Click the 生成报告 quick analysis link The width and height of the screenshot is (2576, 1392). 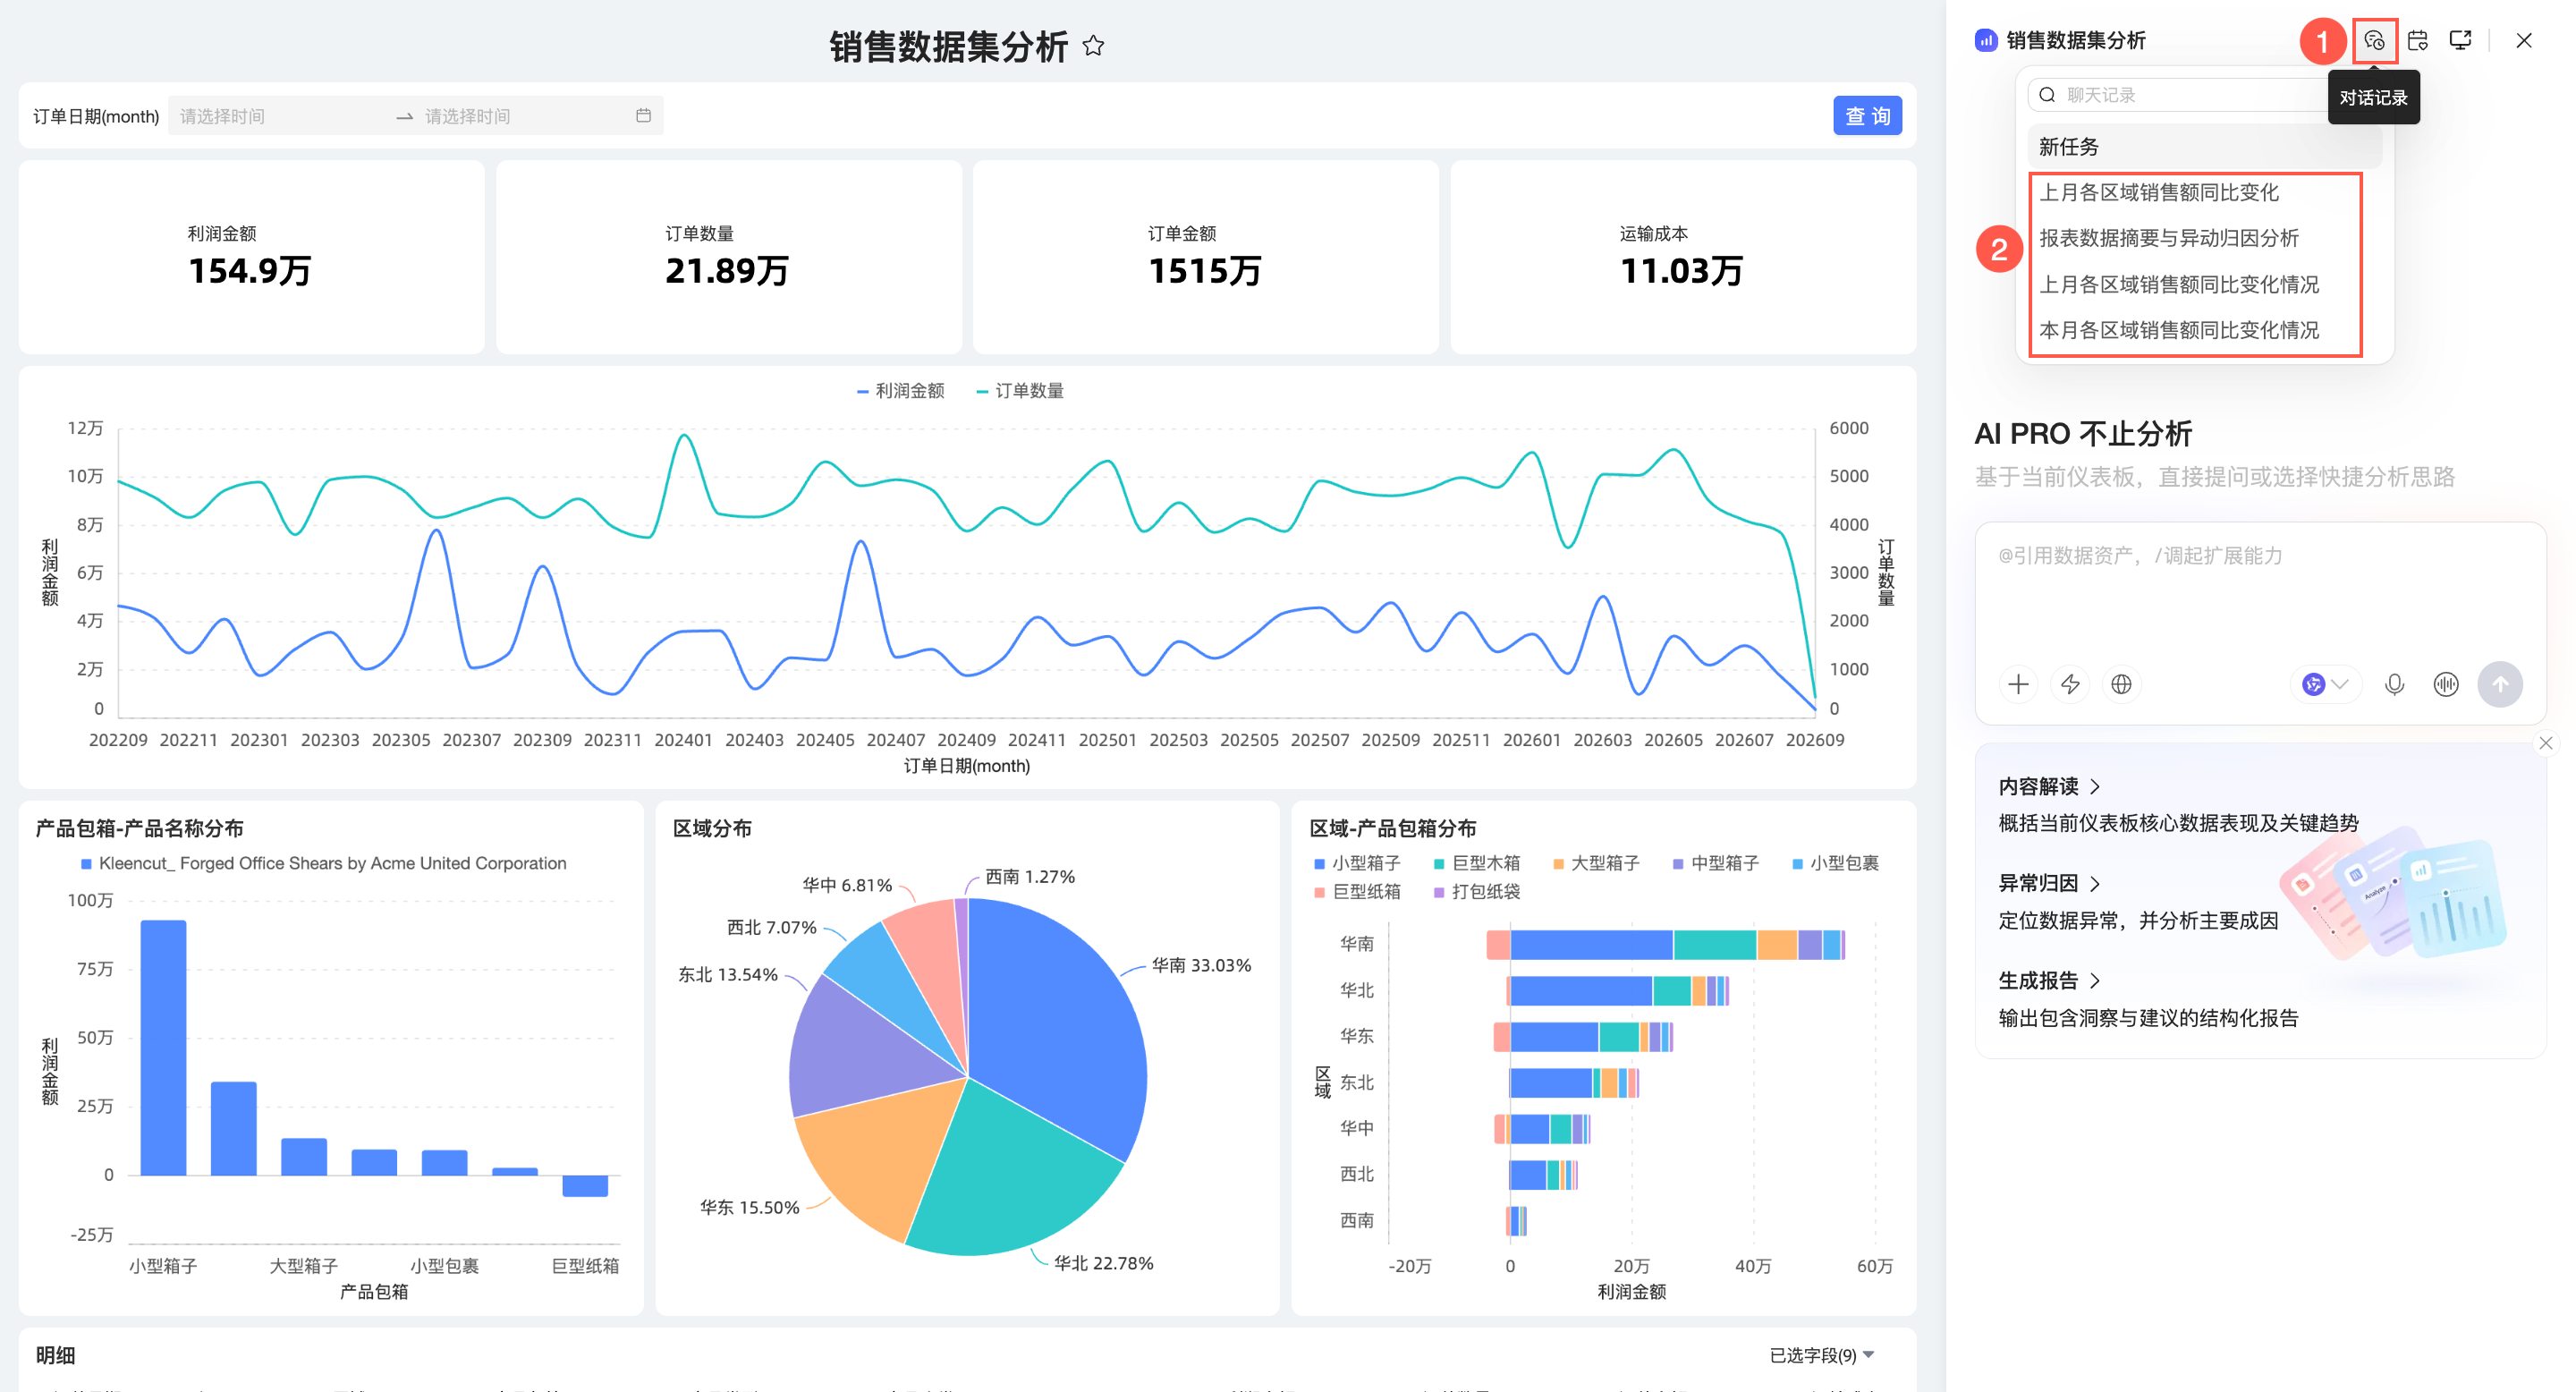coord(2048,981)
